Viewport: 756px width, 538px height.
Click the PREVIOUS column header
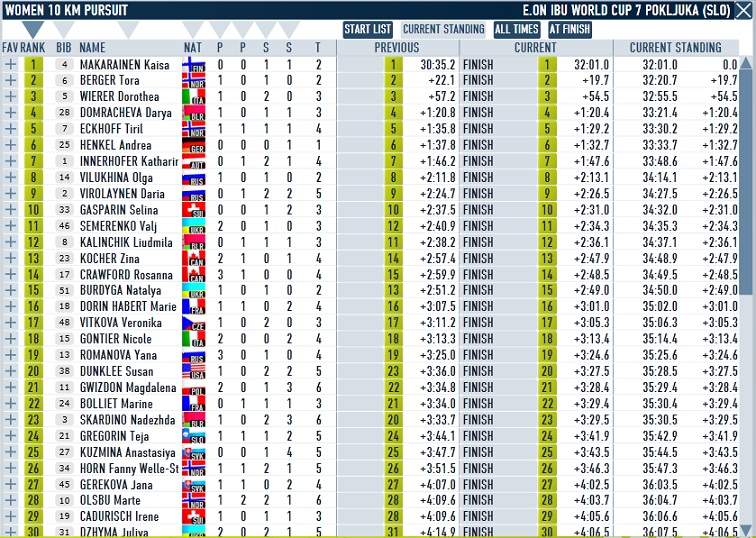pyautogui.click(x=397, y=48)
